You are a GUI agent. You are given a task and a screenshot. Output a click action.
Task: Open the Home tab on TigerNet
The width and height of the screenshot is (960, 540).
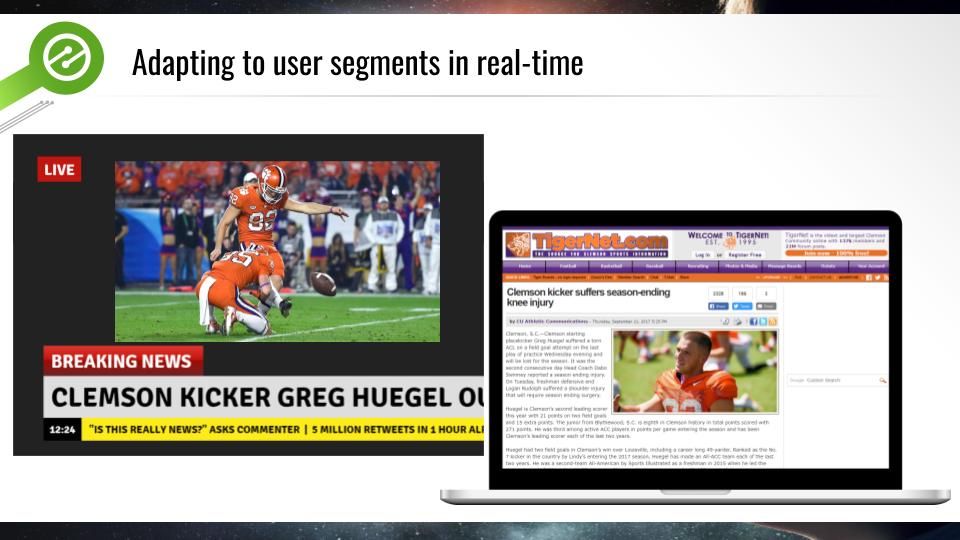[x=525, y=266]
